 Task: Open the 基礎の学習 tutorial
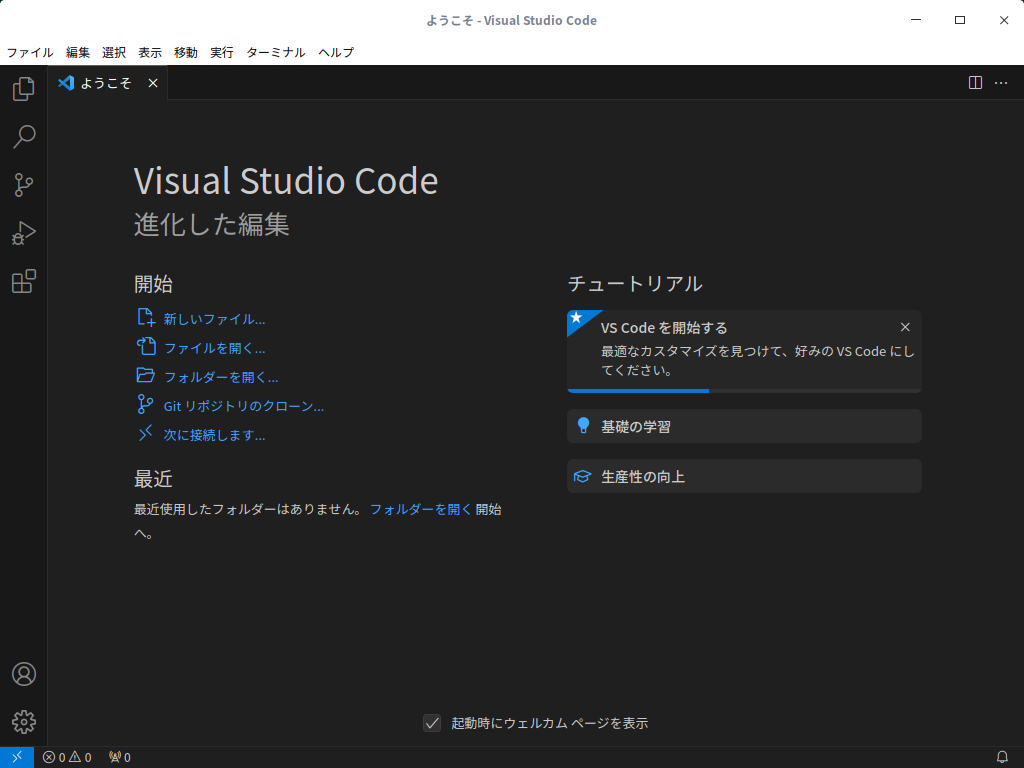pos(744,426)
